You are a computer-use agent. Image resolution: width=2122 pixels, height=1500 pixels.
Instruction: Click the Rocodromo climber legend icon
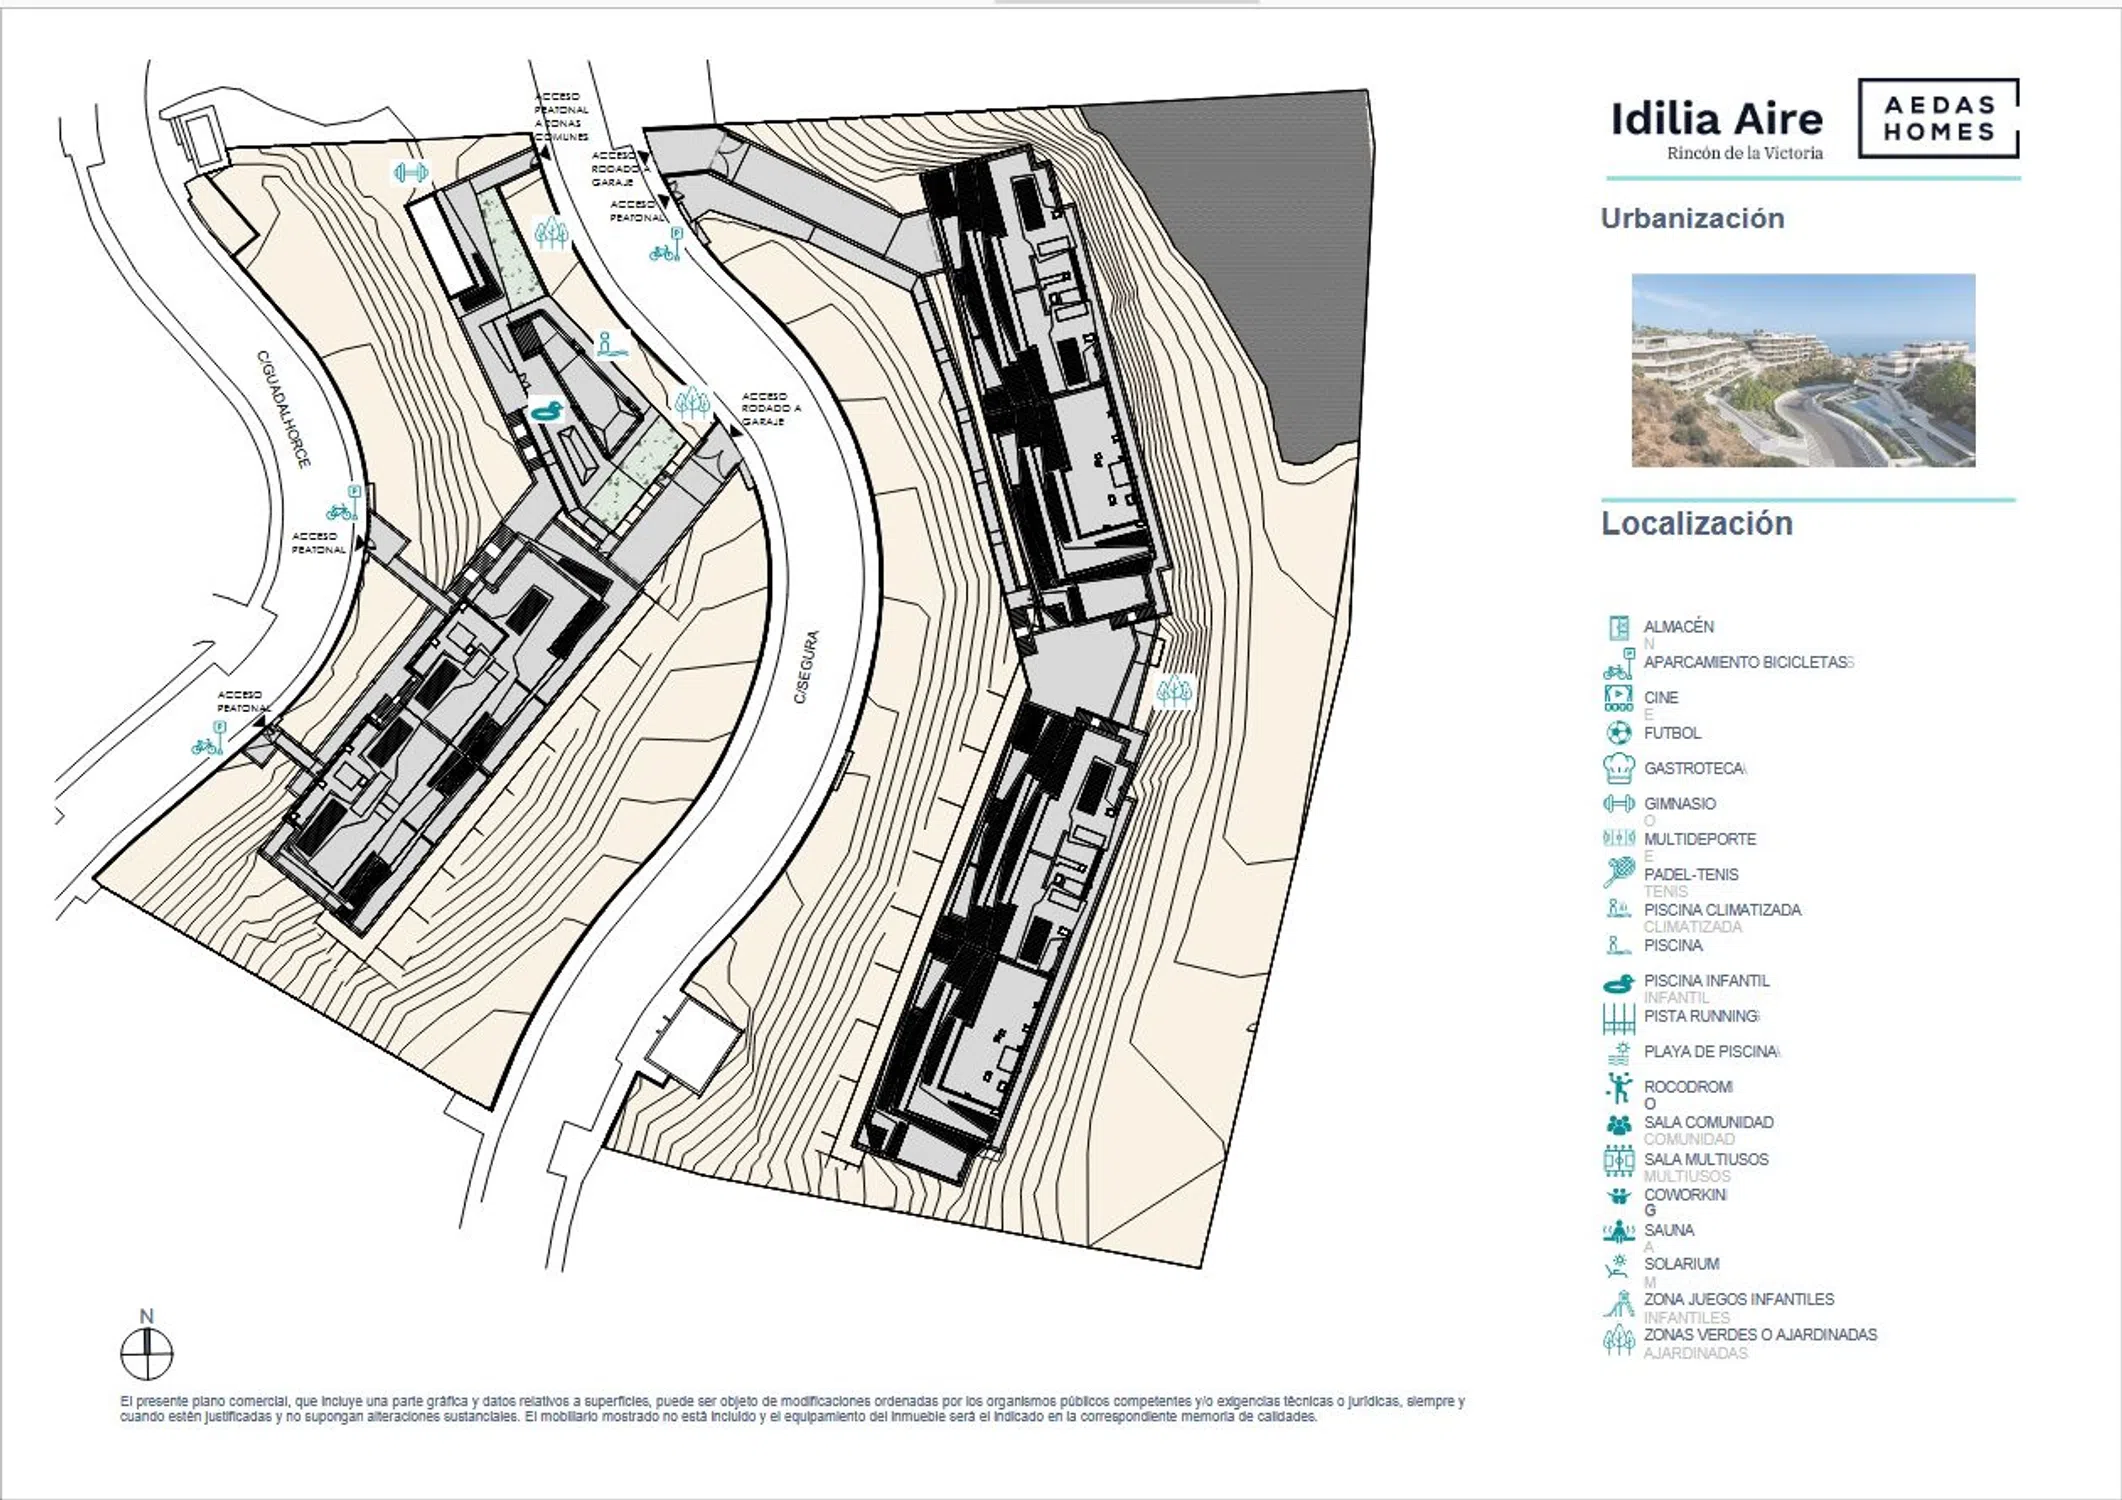coord(1619,1088)
